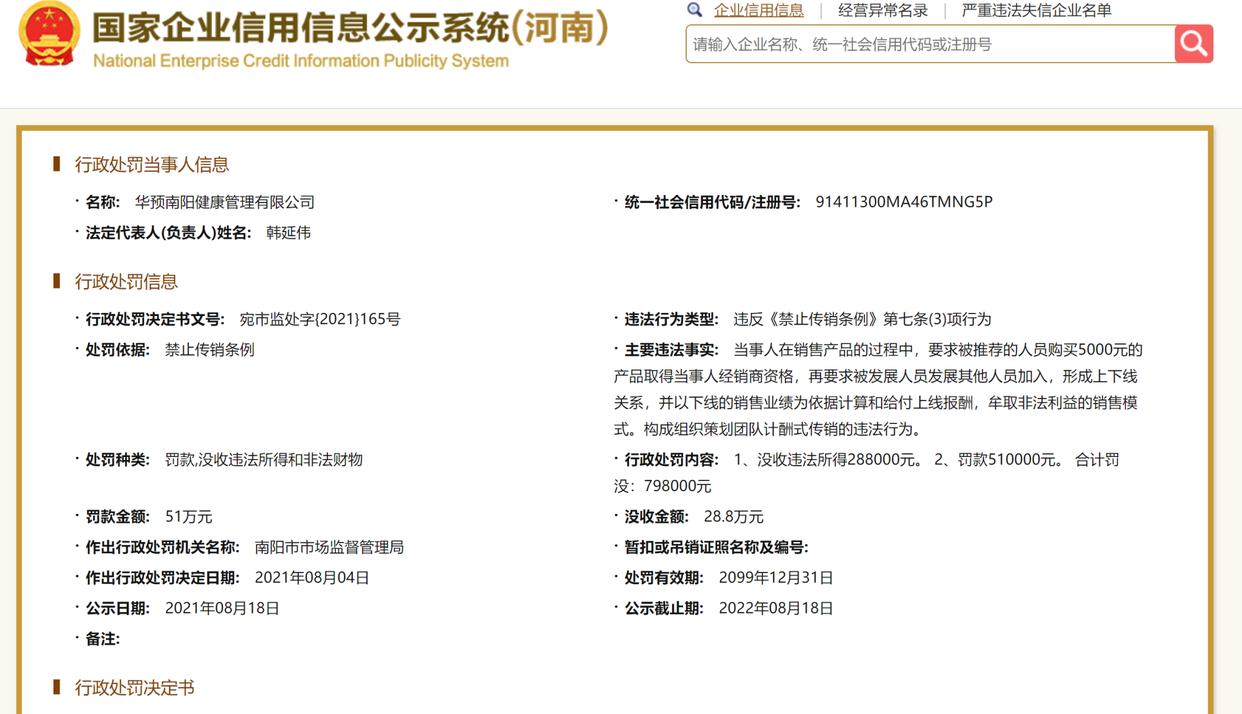
Task: Click the red search magnifier button
Action: click(1194, 44)
